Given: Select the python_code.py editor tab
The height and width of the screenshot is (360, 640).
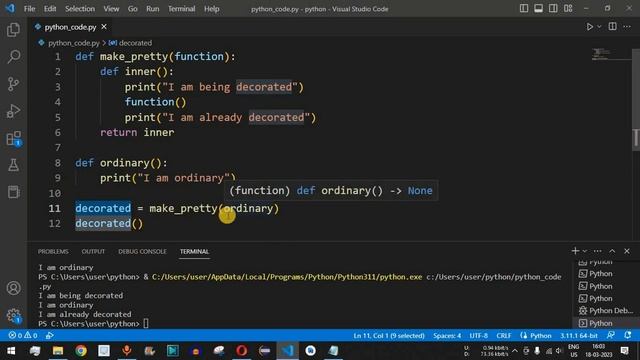Looking at the screenshot, I should [70, 27].
